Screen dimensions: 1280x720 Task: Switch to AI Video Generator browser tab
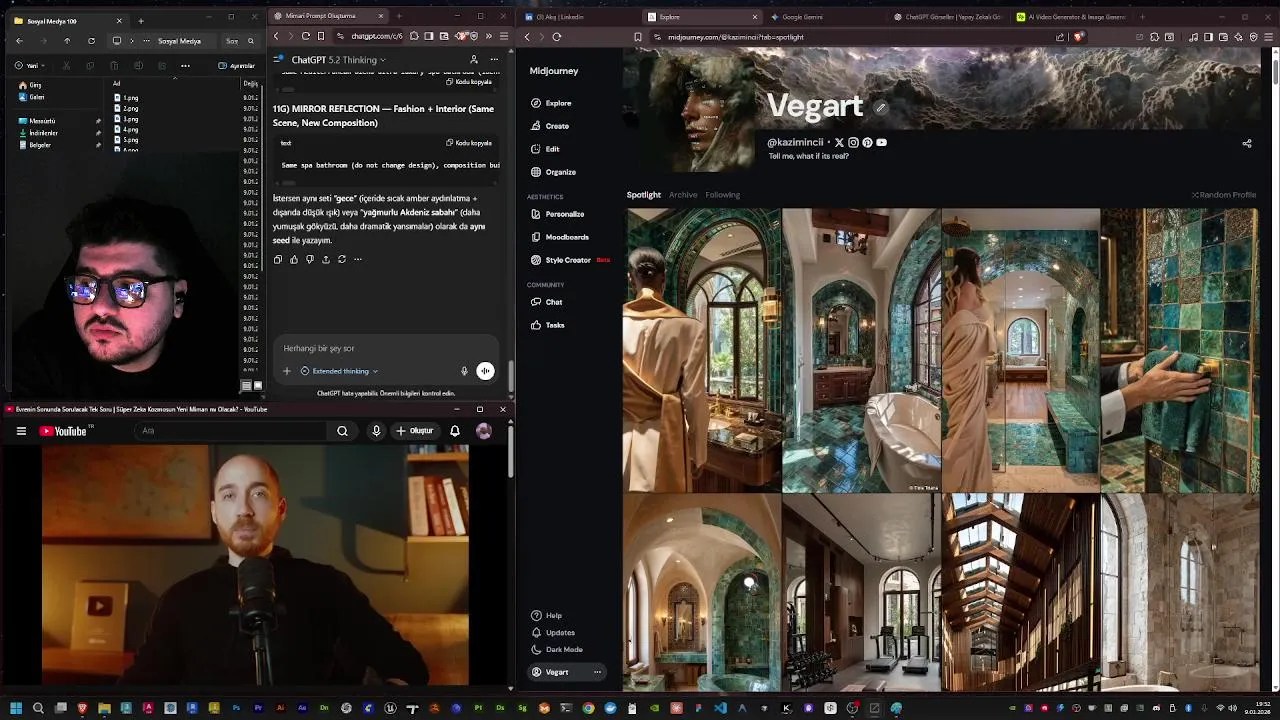click(1070, 17)
